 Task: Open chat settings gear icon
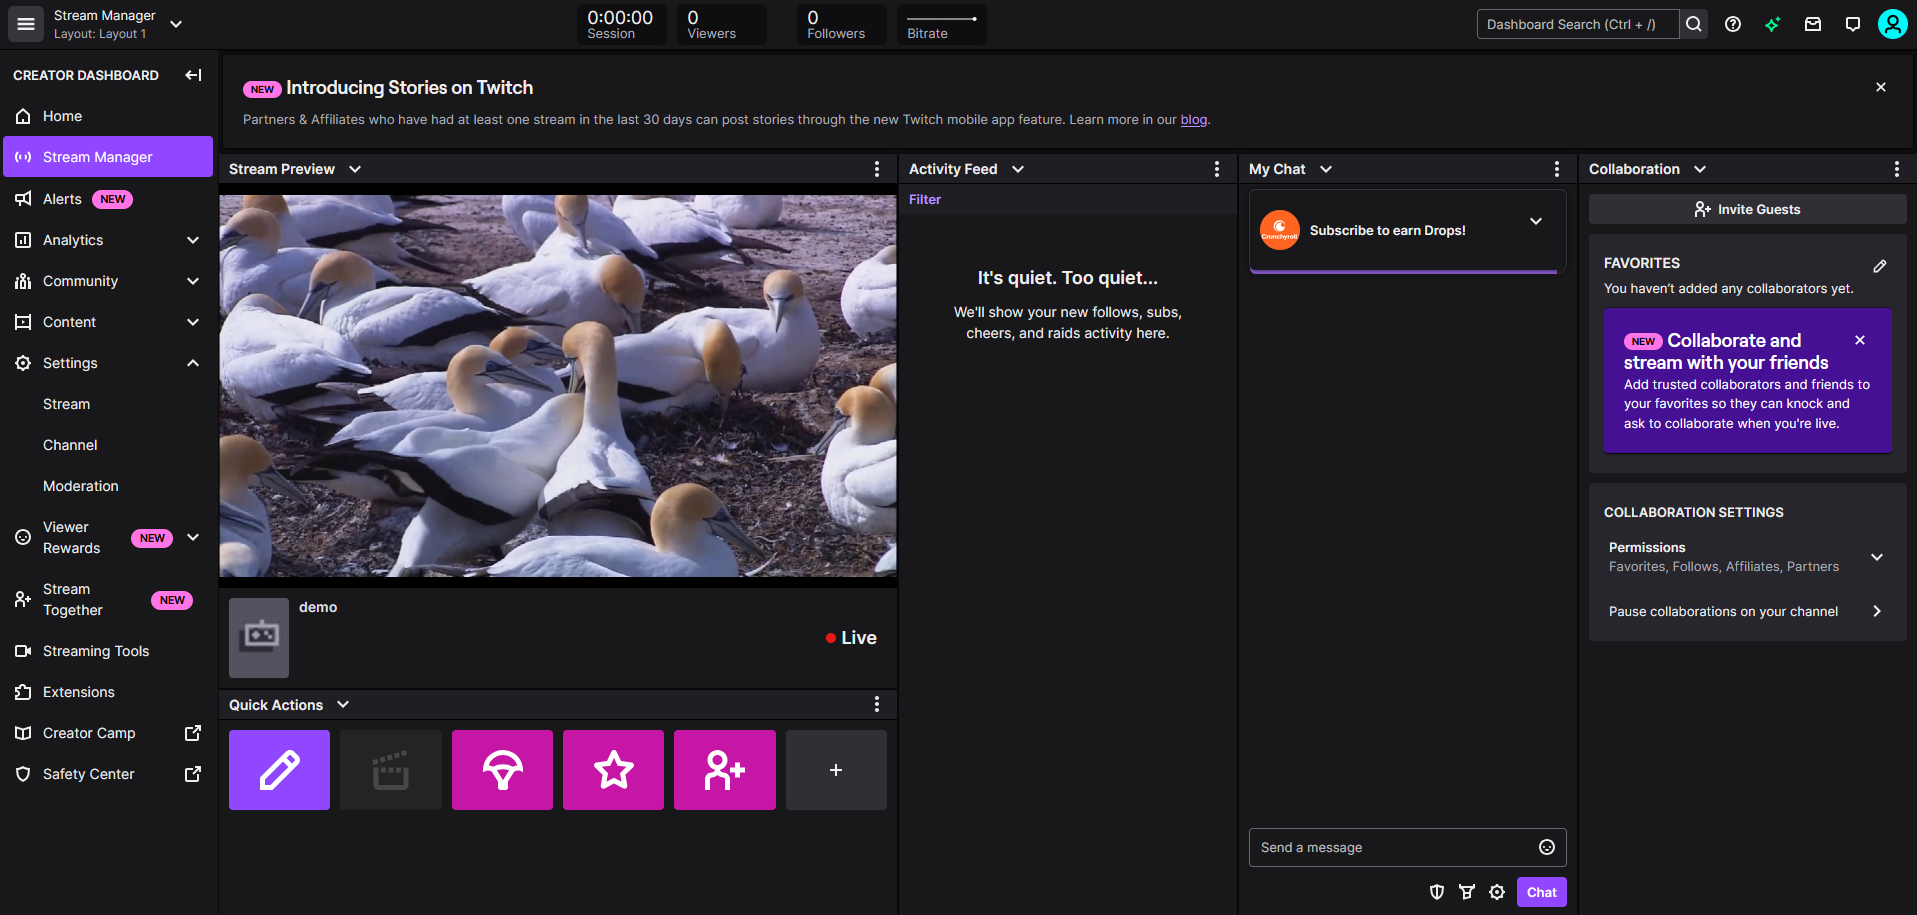coord(1497,892)
